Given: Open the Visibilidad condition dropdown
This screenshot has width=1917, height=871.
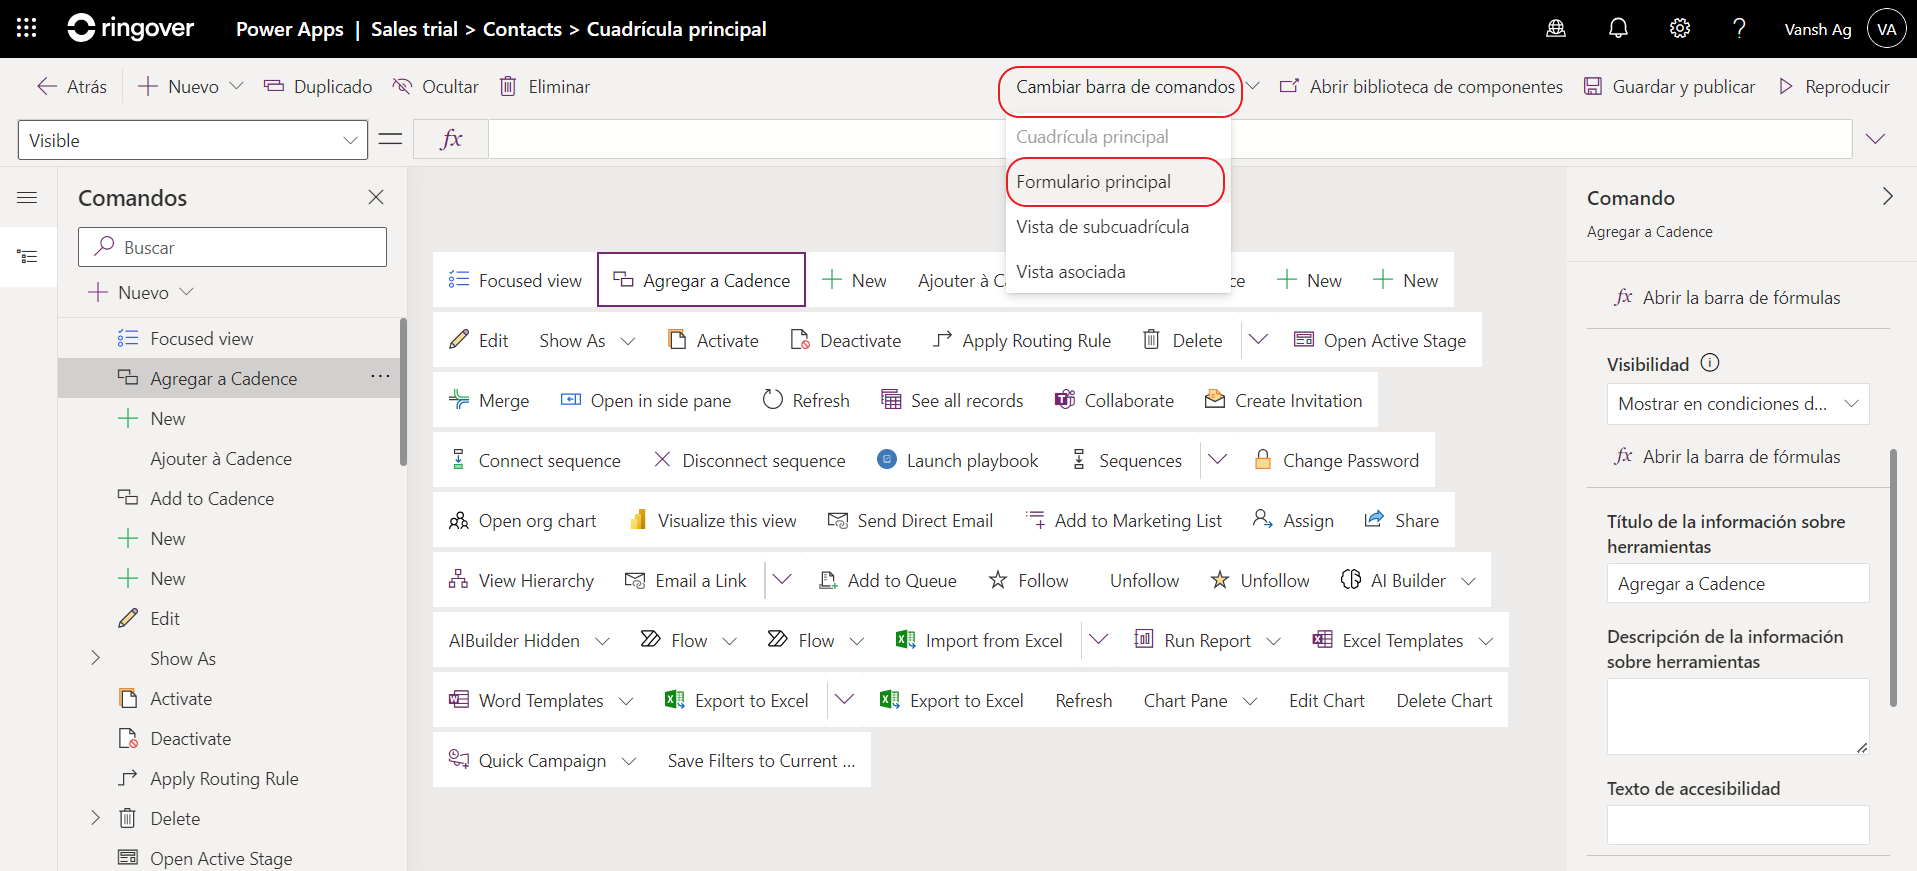Looking at the screenshot, I should (1738, 404).
